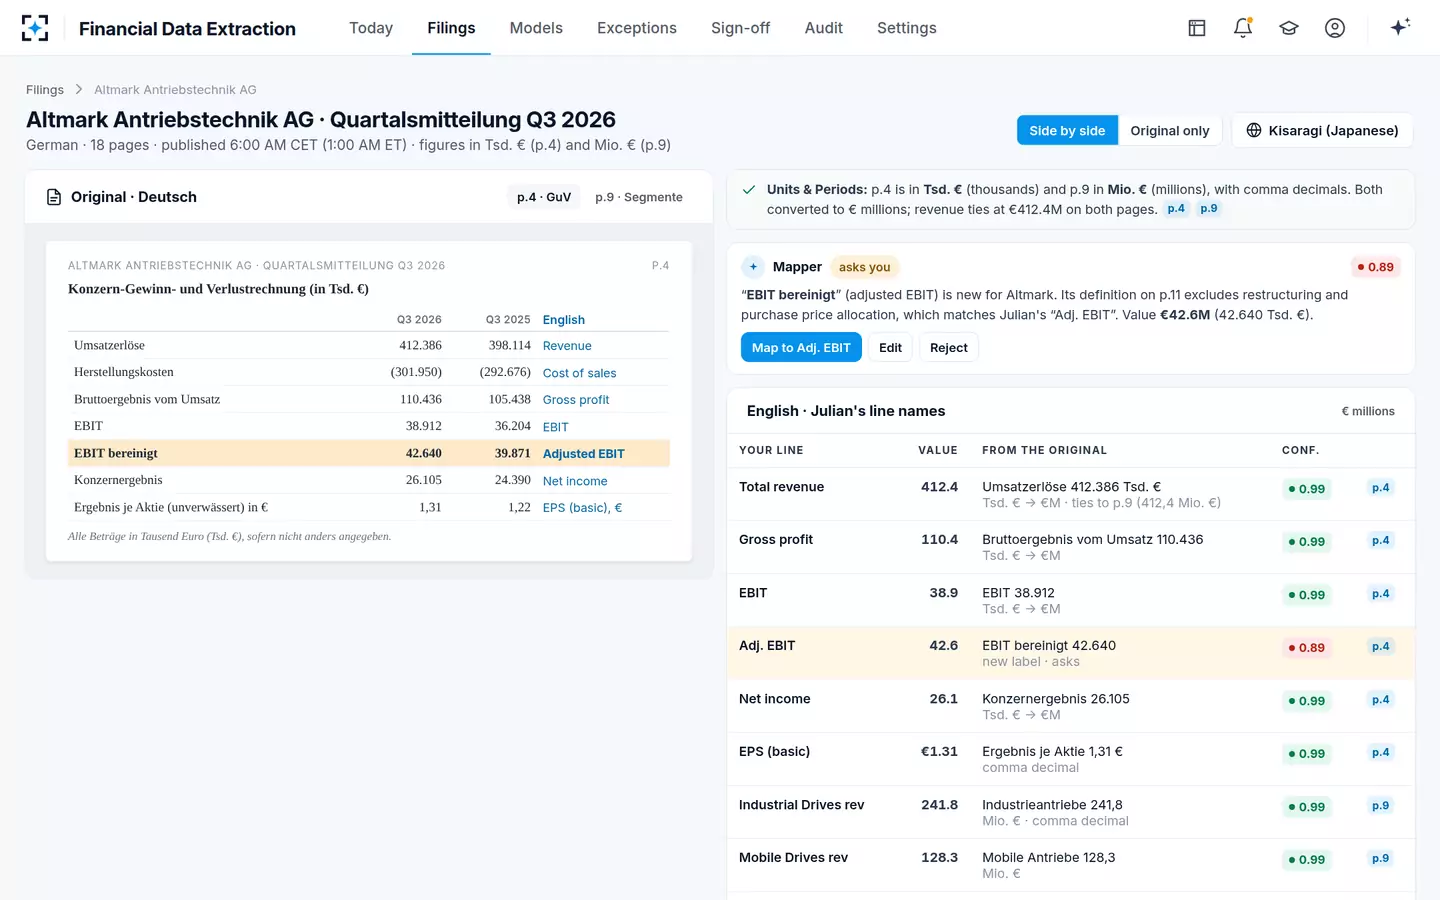Select the p.9 · Segmente page tab
1440x900 pixels.
point(639,197)
